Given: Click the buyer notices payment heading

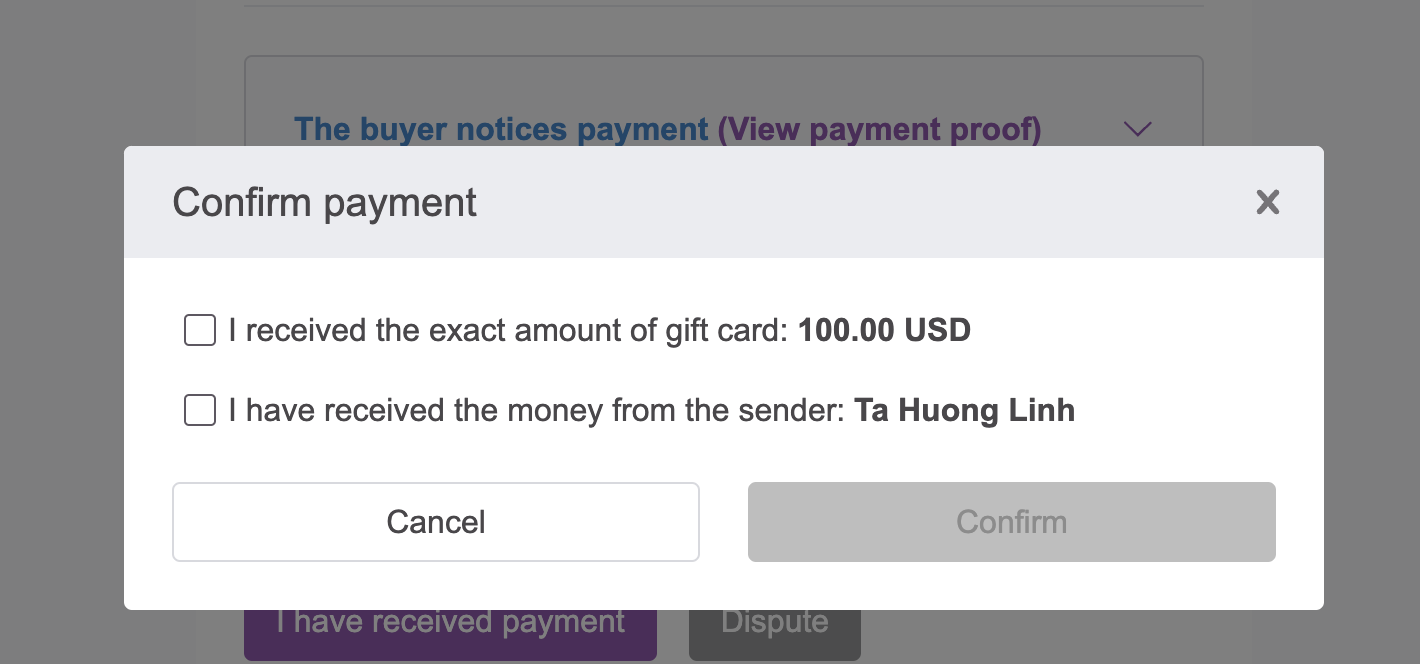Looking at the screenshot, I should (501, 129).
